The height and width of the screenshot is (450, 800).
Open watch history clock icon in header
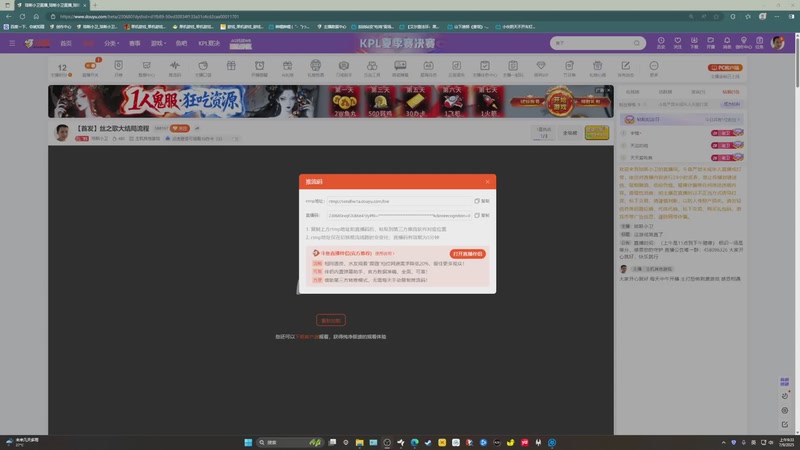tap(661, 42)
